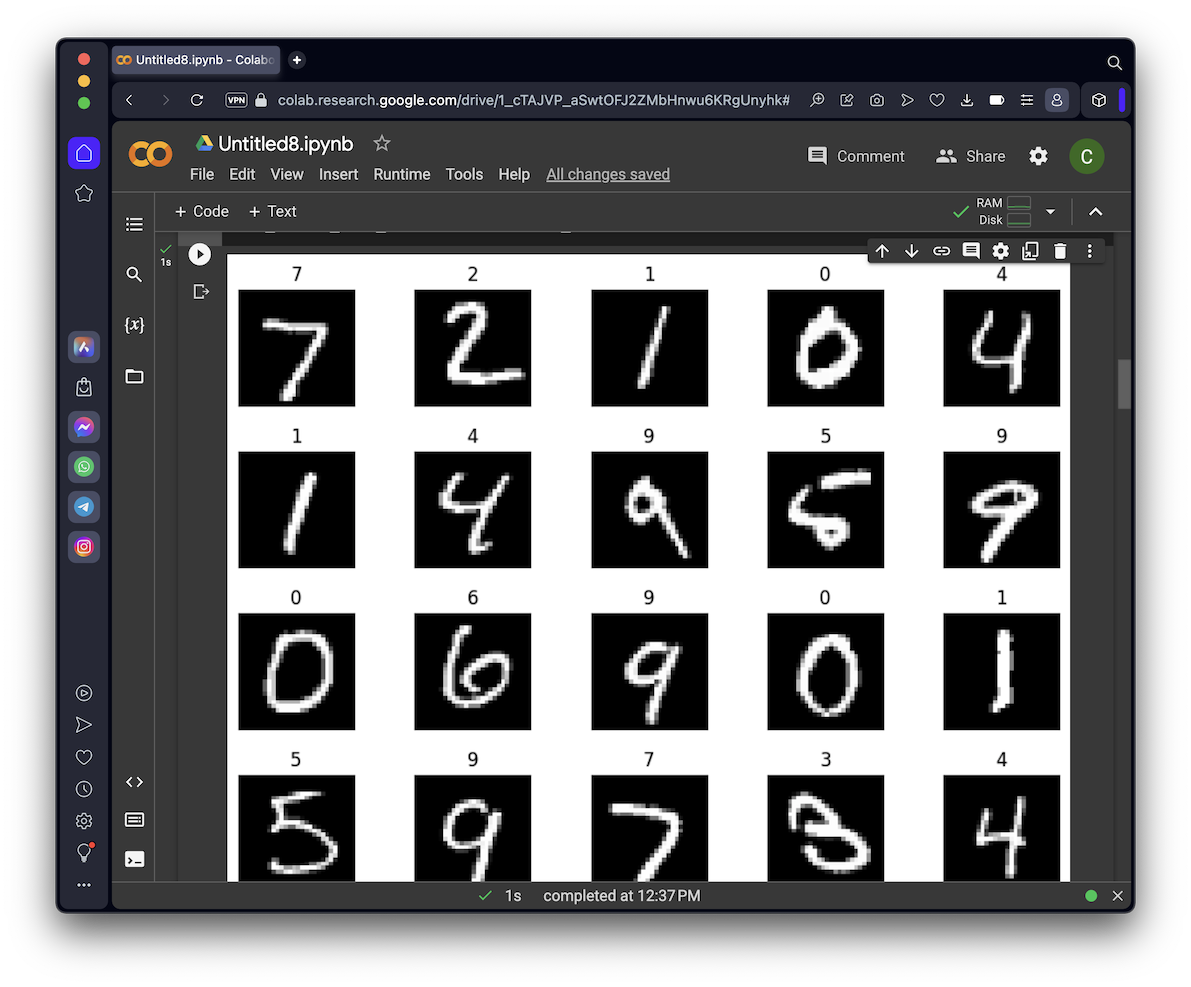Run the cell with the play button
The width and height of the screenshot is (1191, 987).
[200, 255]
